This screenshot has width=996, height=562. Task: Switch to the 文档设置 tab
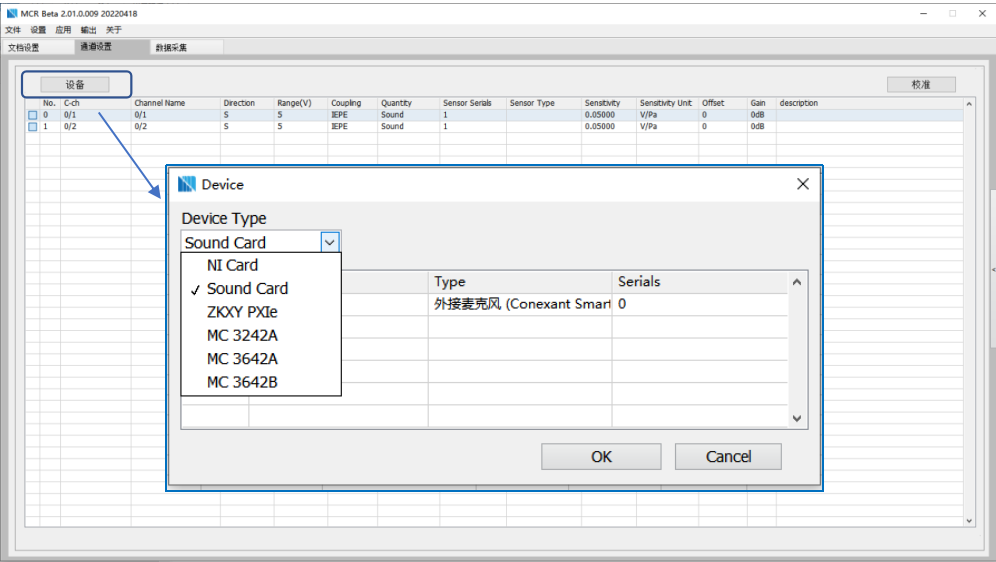[x=24, y=47]
